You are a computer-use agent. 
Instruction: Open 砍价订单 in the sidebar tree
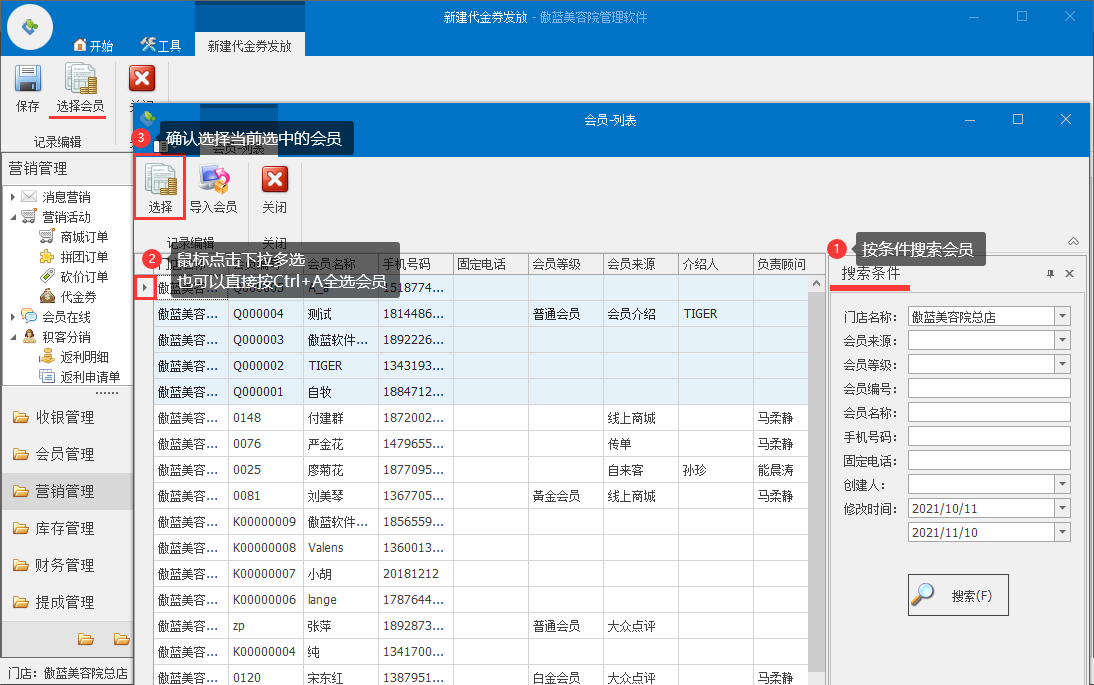click(84, 277)
